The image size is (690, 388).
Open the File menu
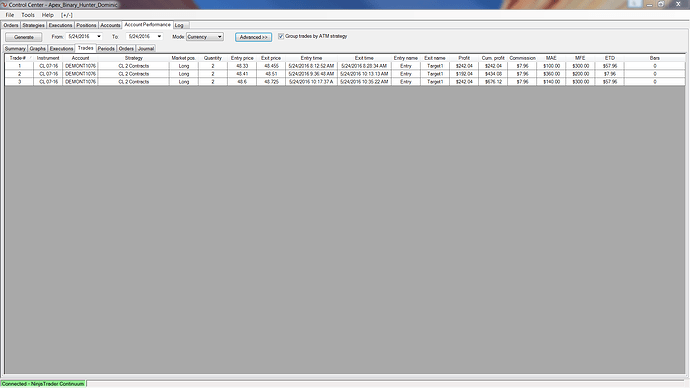10,15
